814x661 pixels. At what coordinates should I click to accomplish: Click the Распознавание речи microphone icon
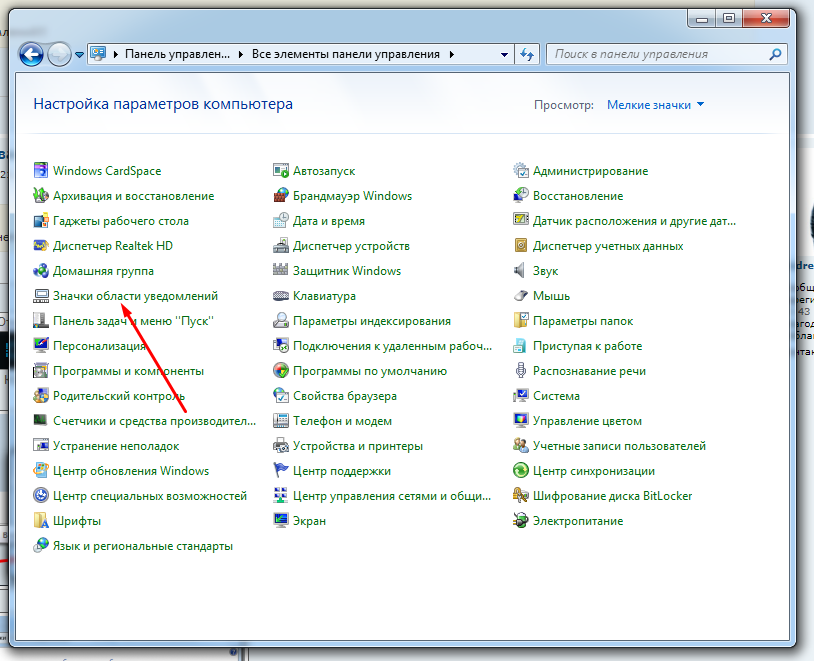click(521, 371)
